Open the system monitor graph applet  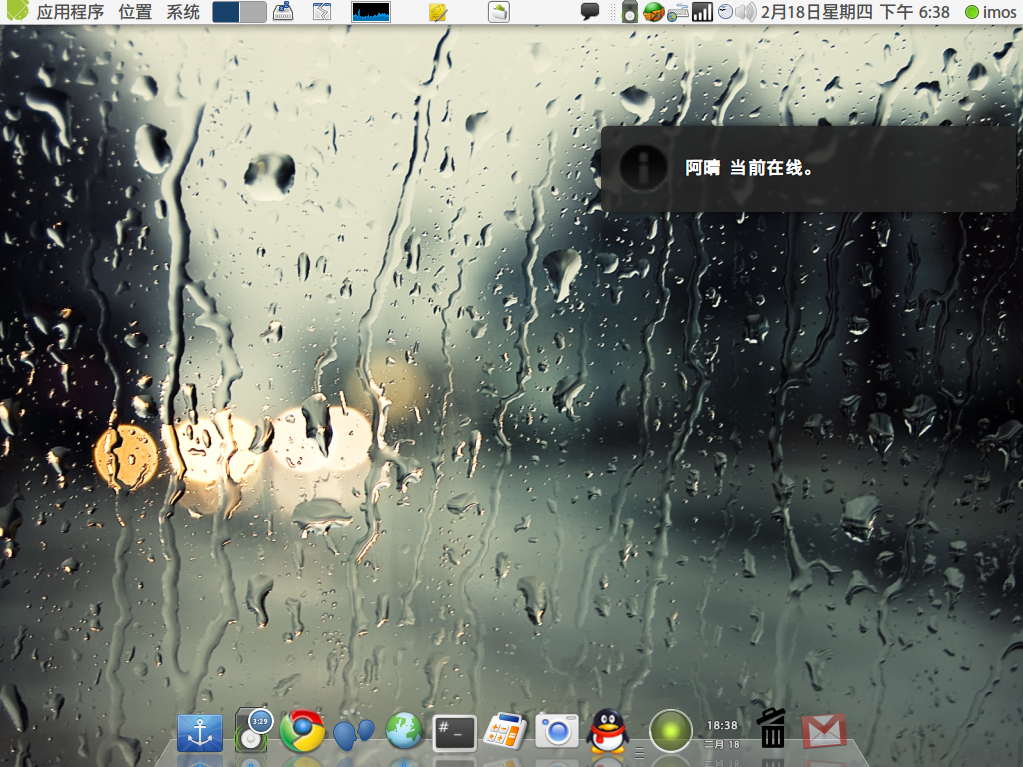click(x=371, y=12)
